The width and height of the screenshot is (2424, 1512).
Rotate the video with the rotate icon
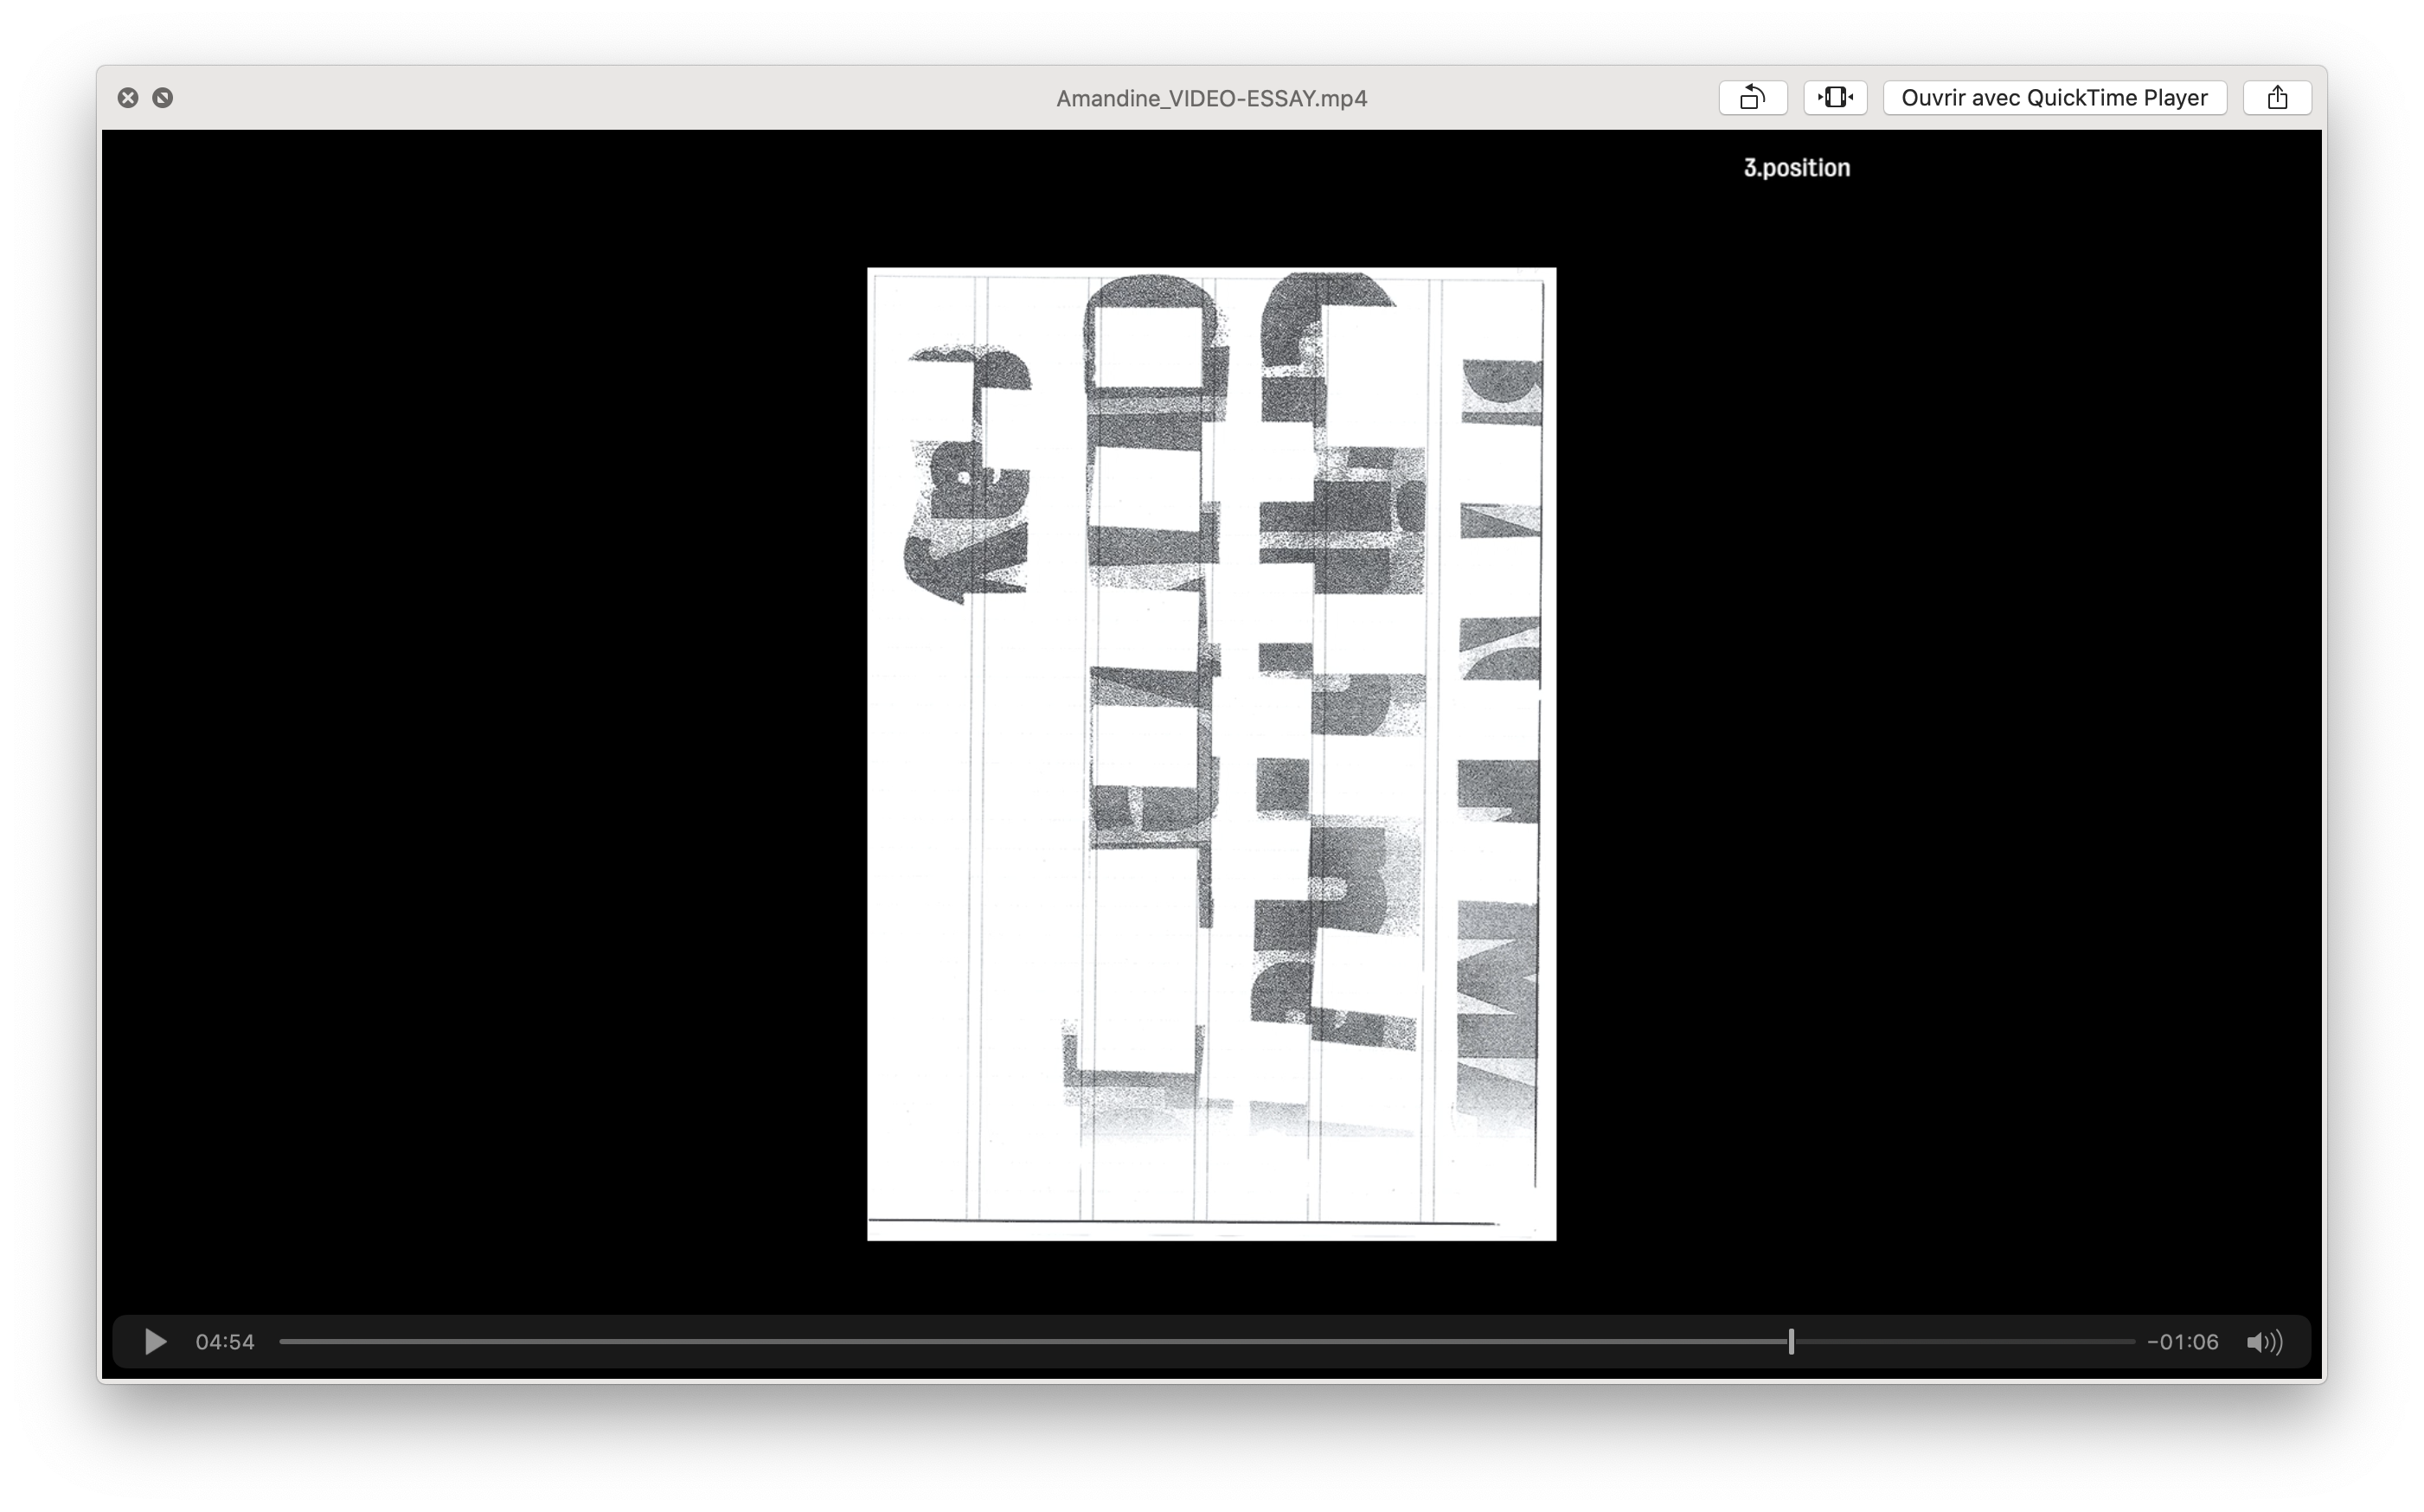(x=1752, y=98)
